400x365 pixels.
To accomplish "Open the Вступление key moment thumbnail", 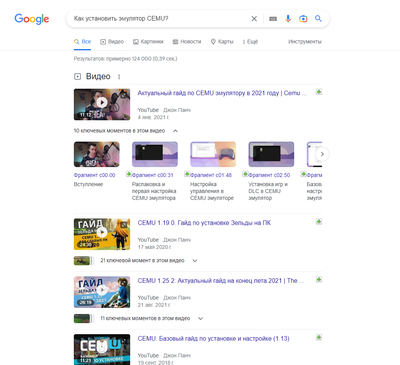I will pyautogui.click(x=97, y=154).
